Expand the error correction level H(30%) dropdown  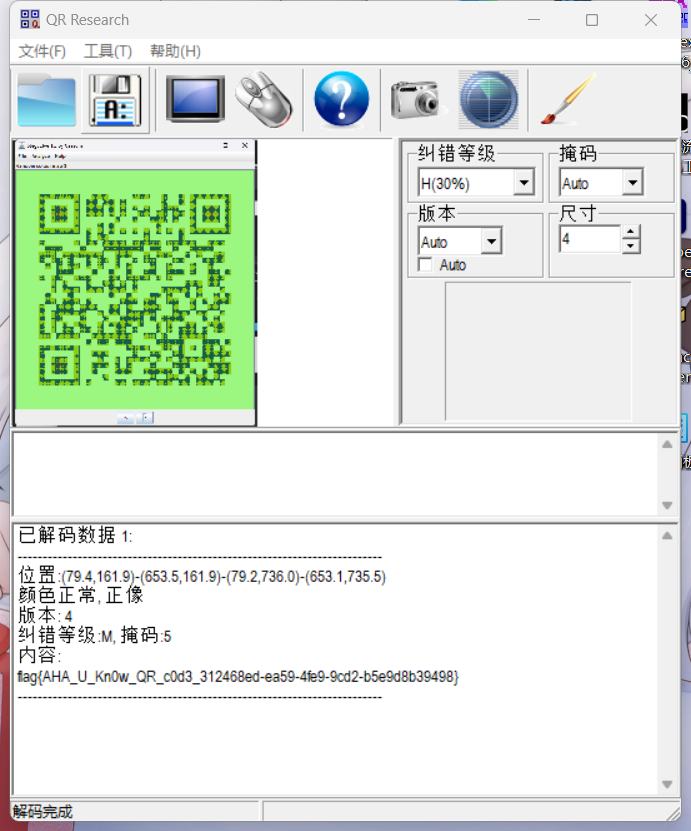point(523,184)
